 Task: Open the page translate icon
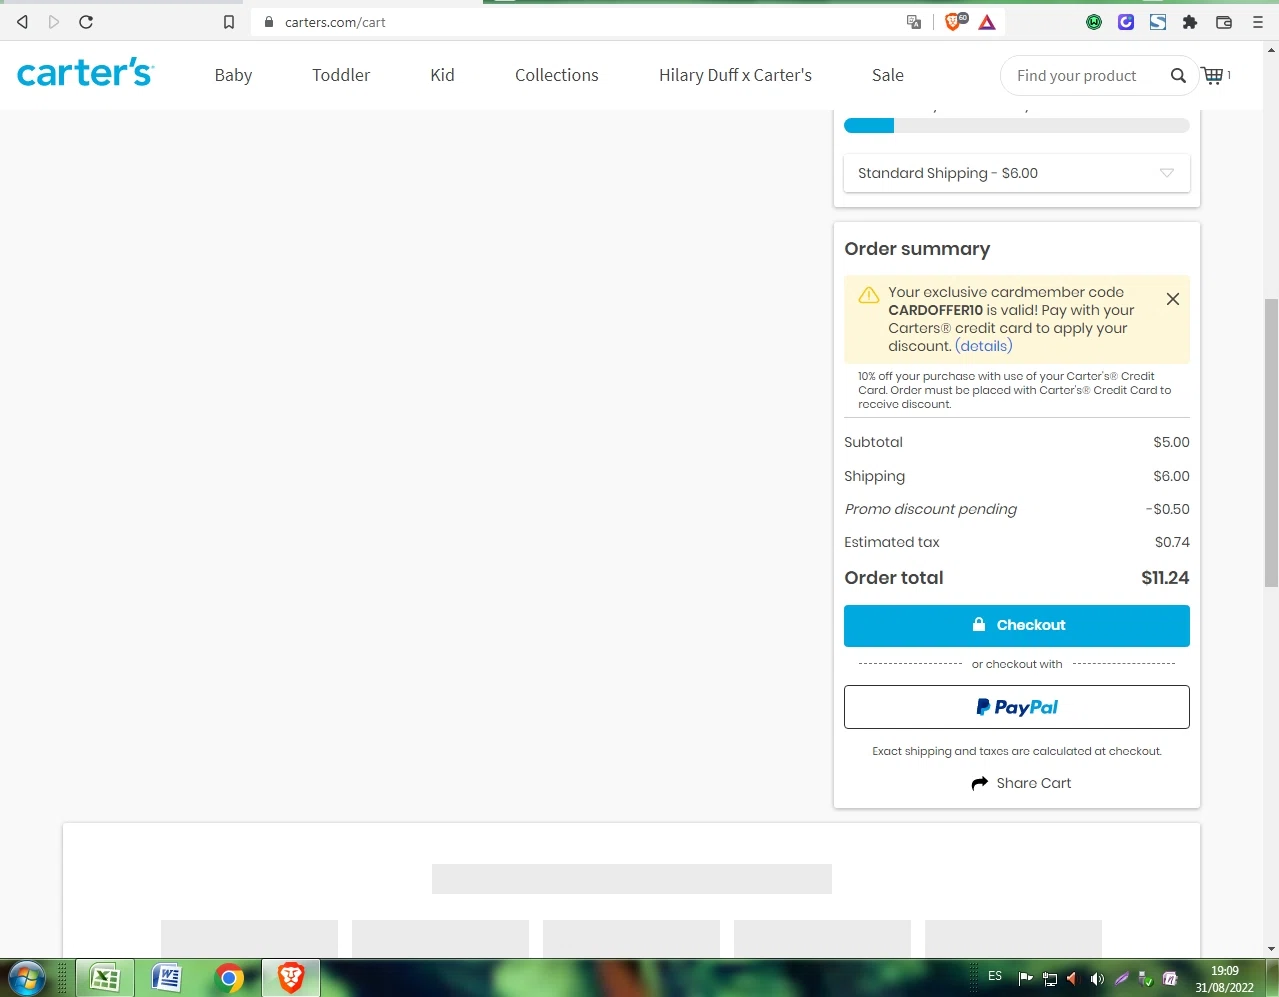point(914,22)
